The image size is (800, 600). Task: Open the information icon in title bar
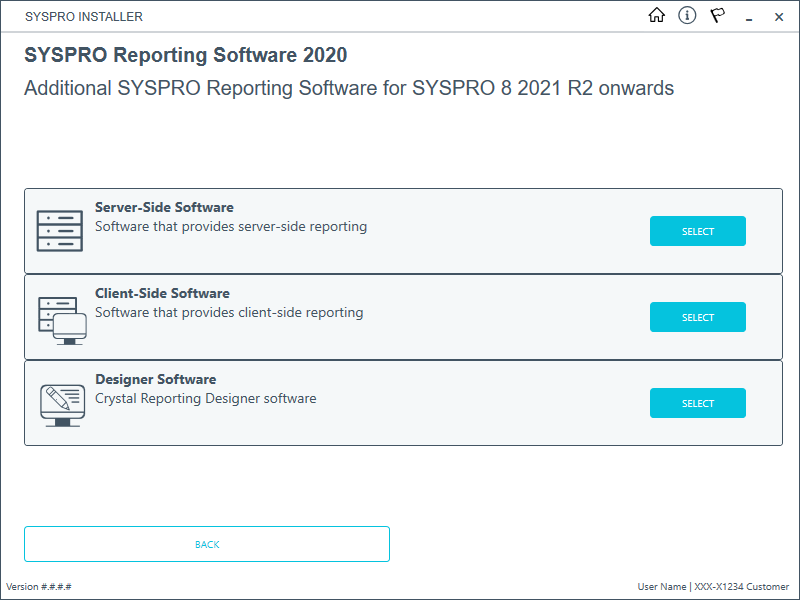coord(687,16)
